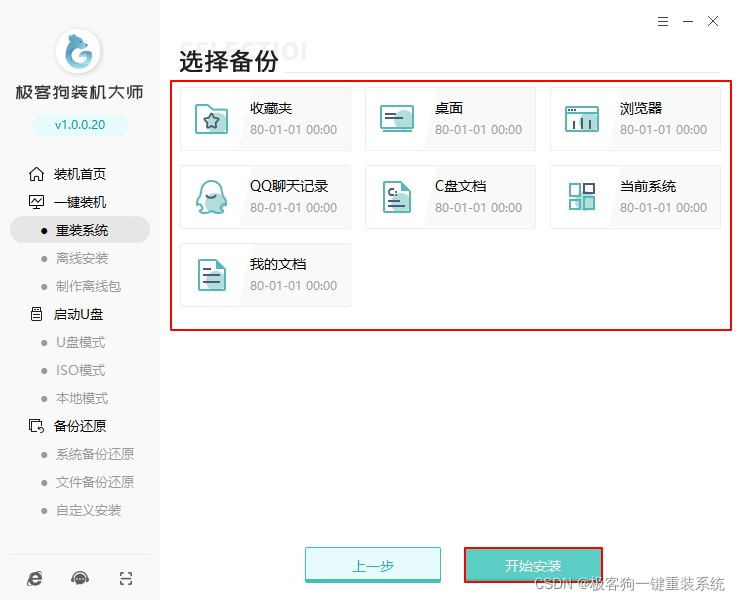Click the 开始安装 start install button
Image resolution: width=740 pixels, height=600 pixels.
click(x=533, y=565)
